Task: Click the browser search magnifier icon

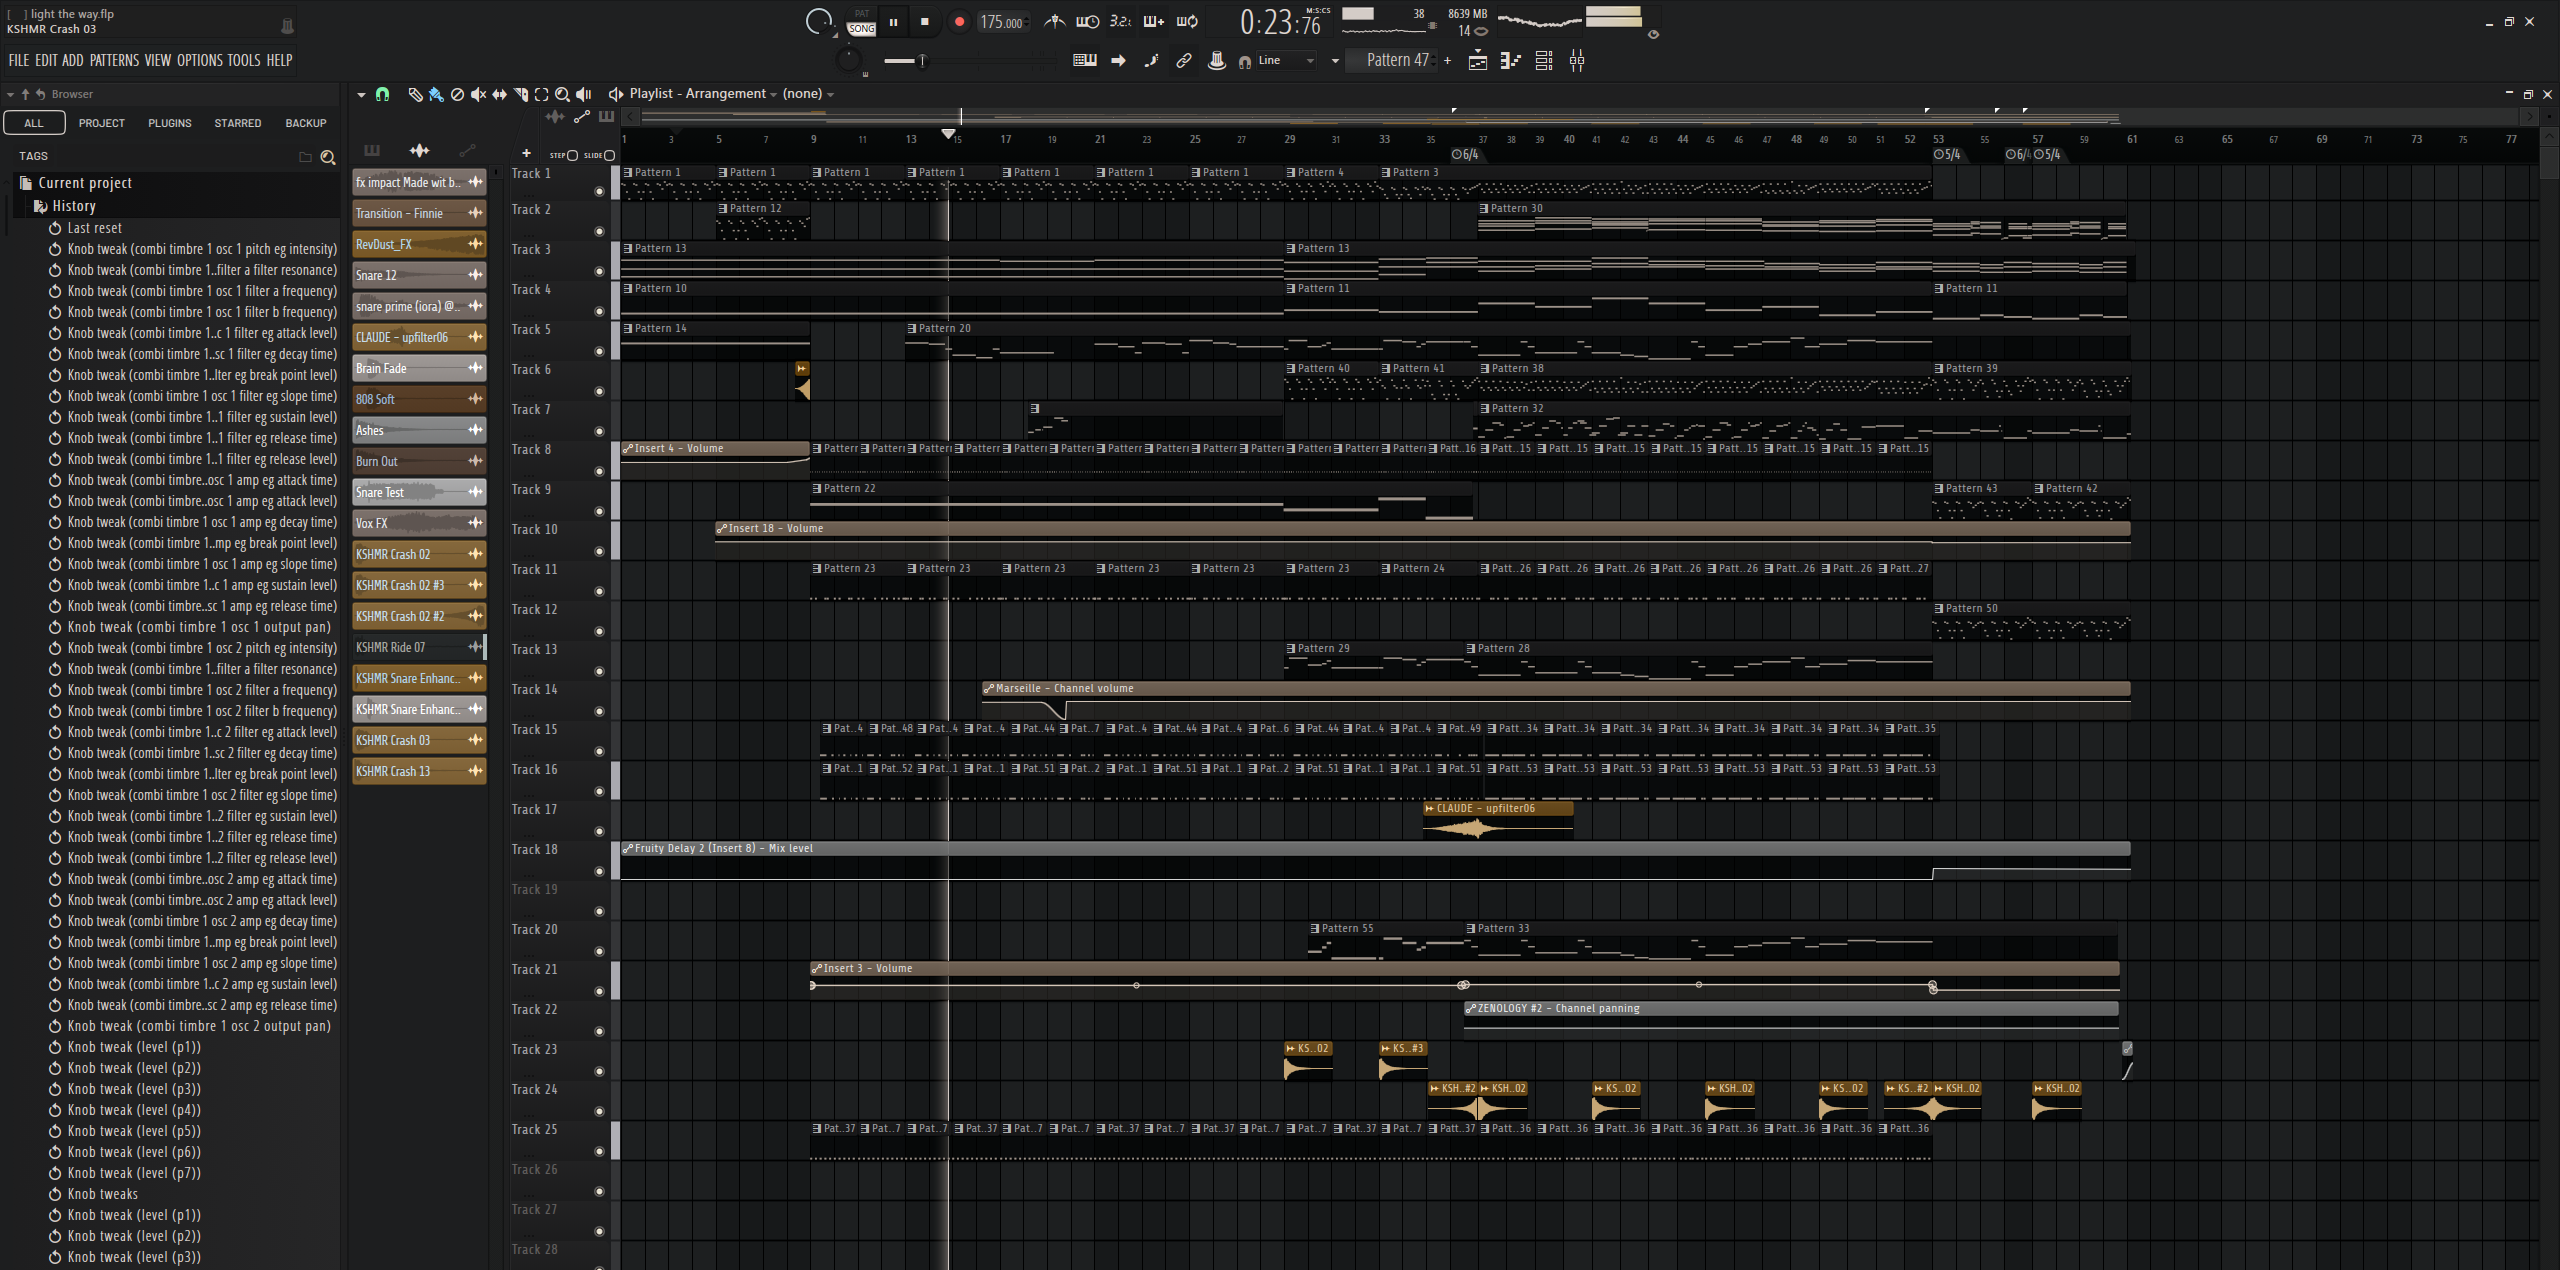Action: (x=327, y=157)
